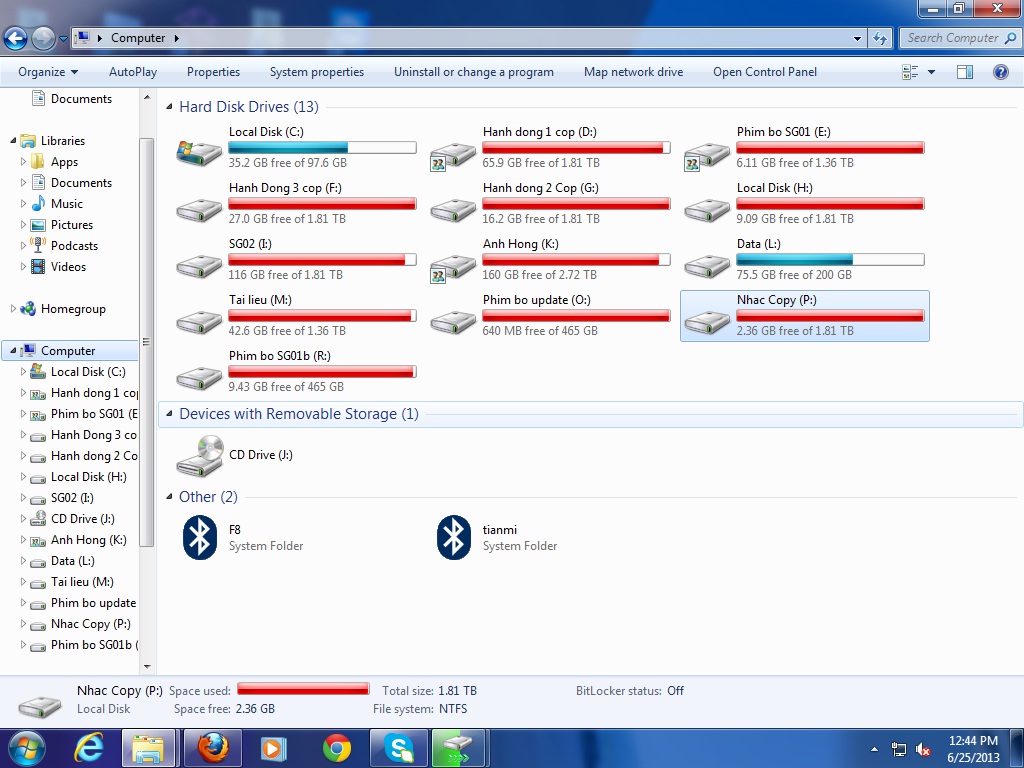The width and height of the screenshot is (1024, 768).
Task: Open Organize dropdown menu
Action: click(48, 72)
